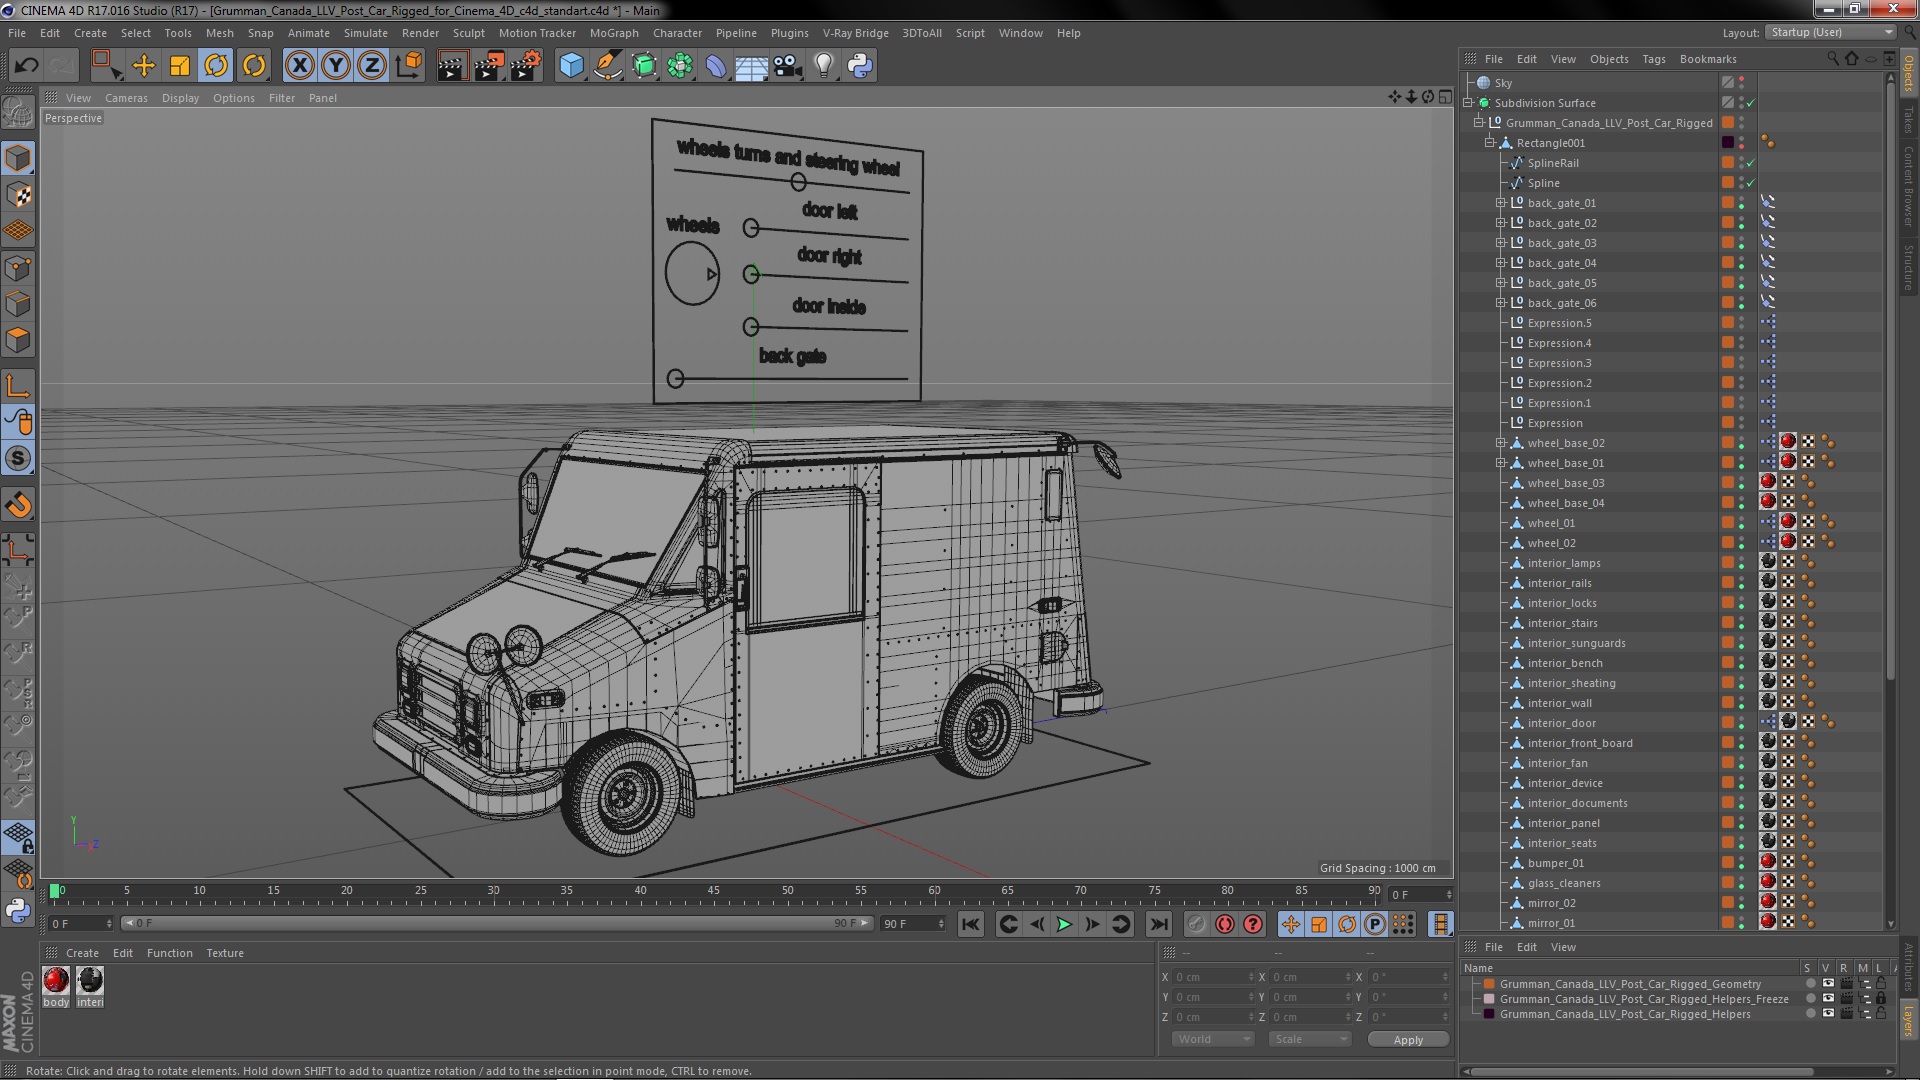Open the World coordinate system dropdown
The width and height of the screenshot is (1920, 1080).
pos(1213,1039)
